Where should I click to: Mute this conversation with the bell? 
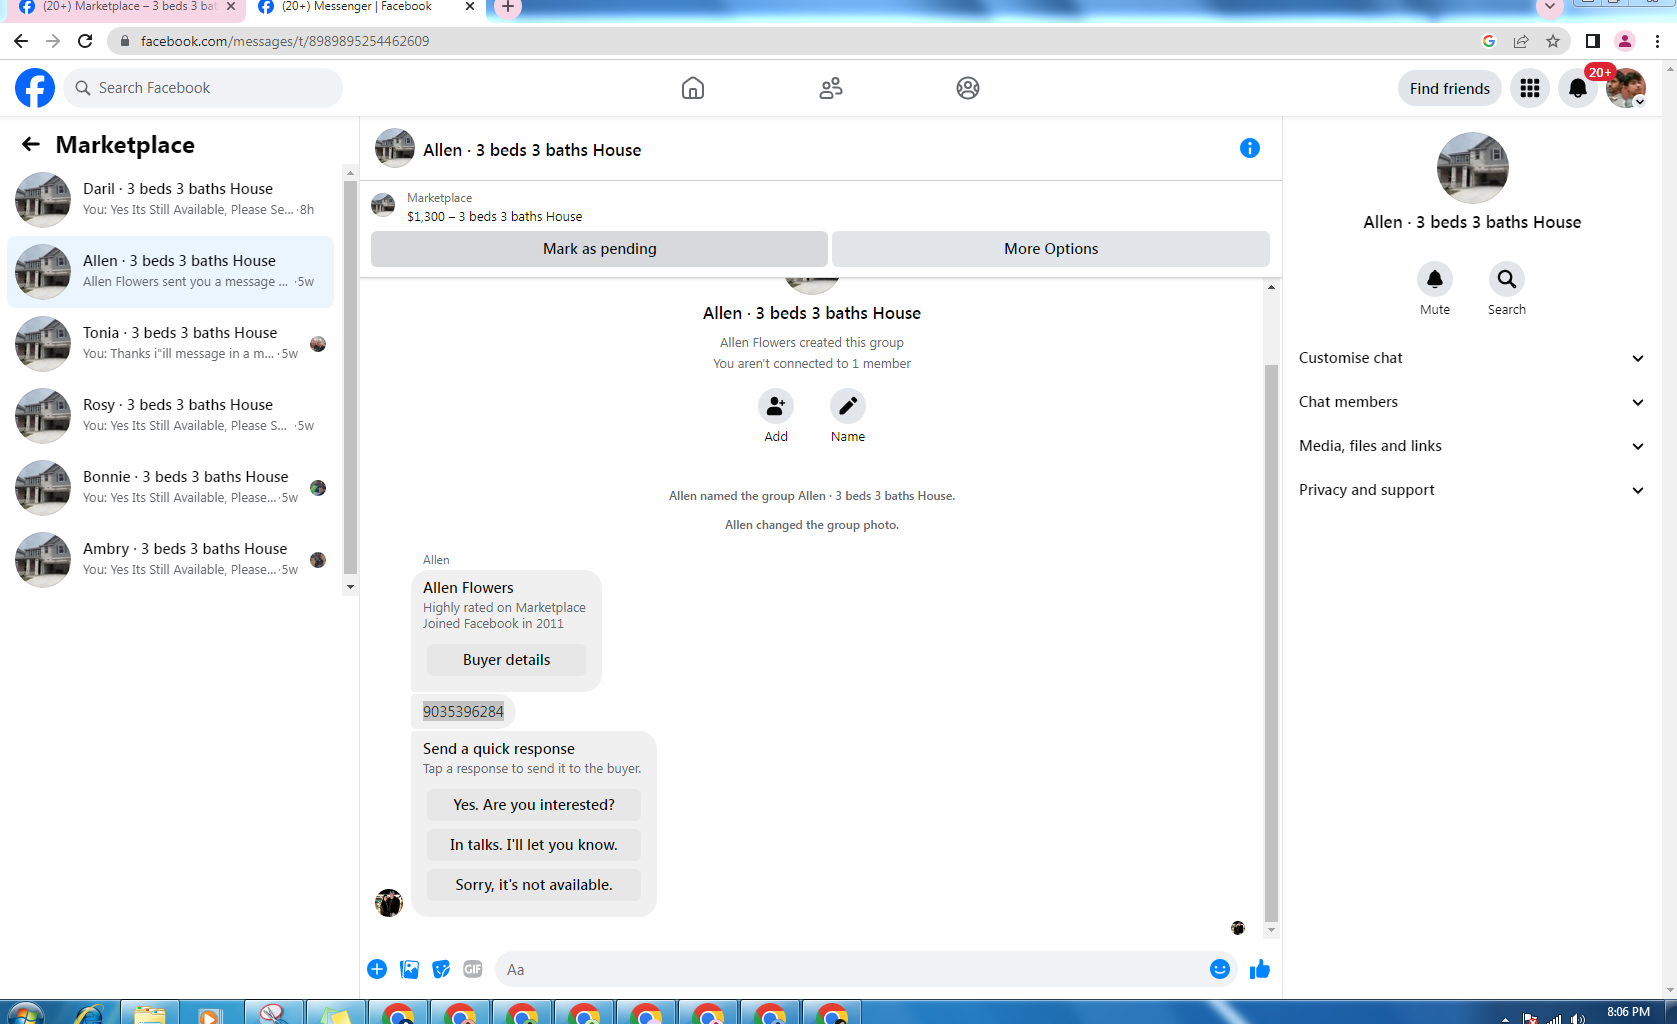coord(1435,279)
